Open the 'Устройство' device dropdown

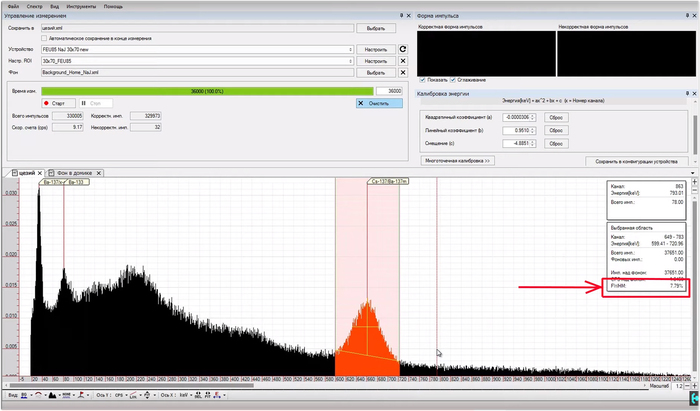tap(351, 48)
